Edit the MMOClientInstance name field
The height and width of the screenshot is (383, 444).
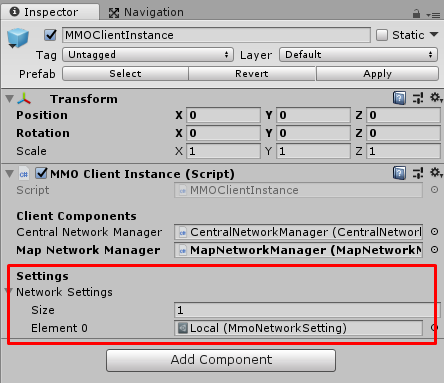pos(216,35)
